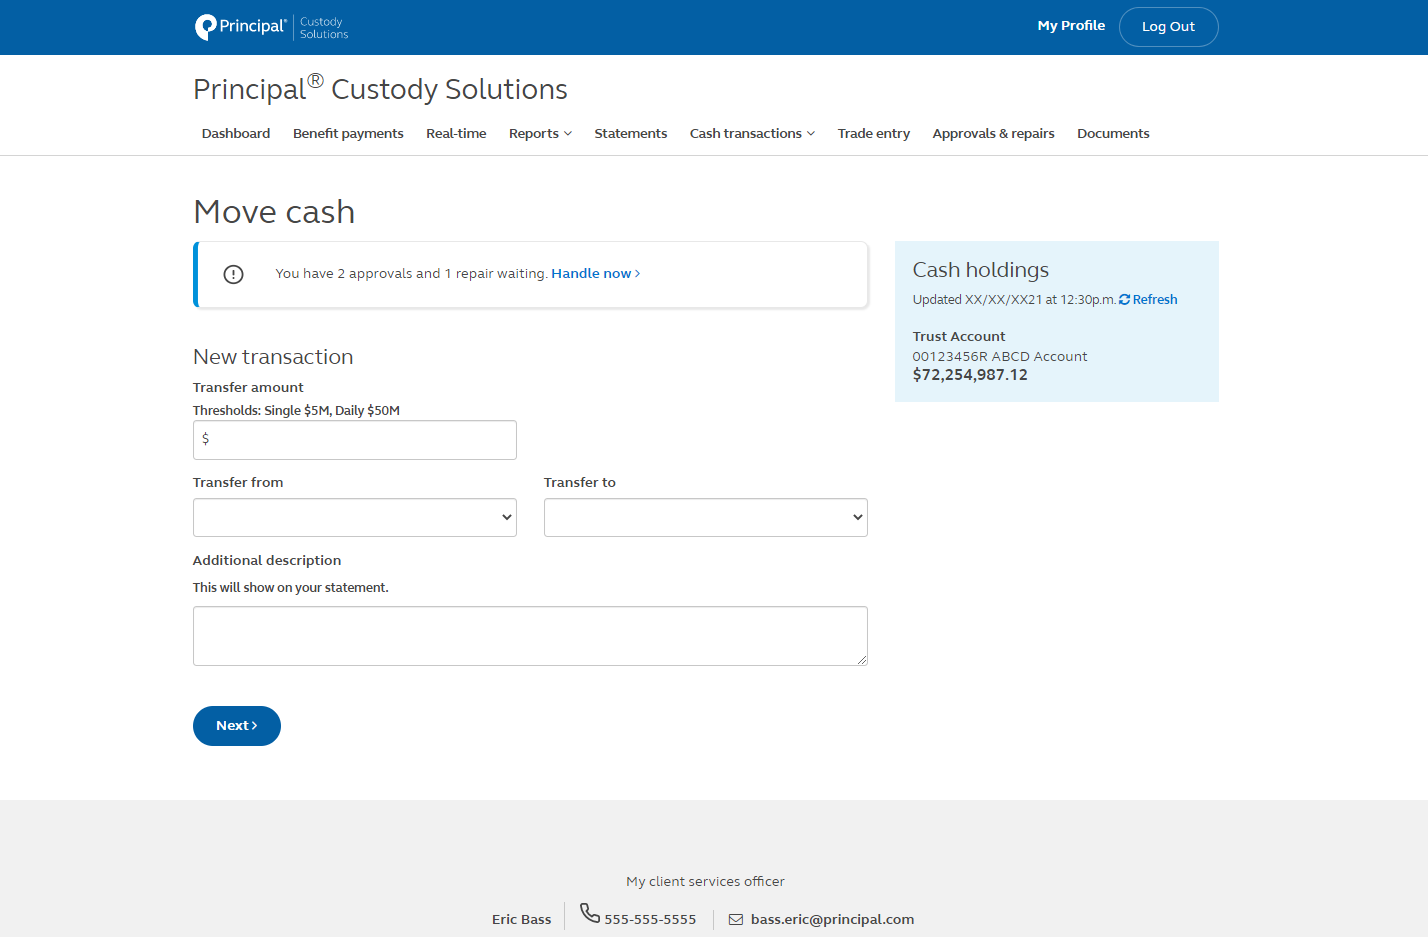Screen dimensions: 1428x937
Task: Click the phone icon next to 555-555-5555
Action: click(589, 913)
